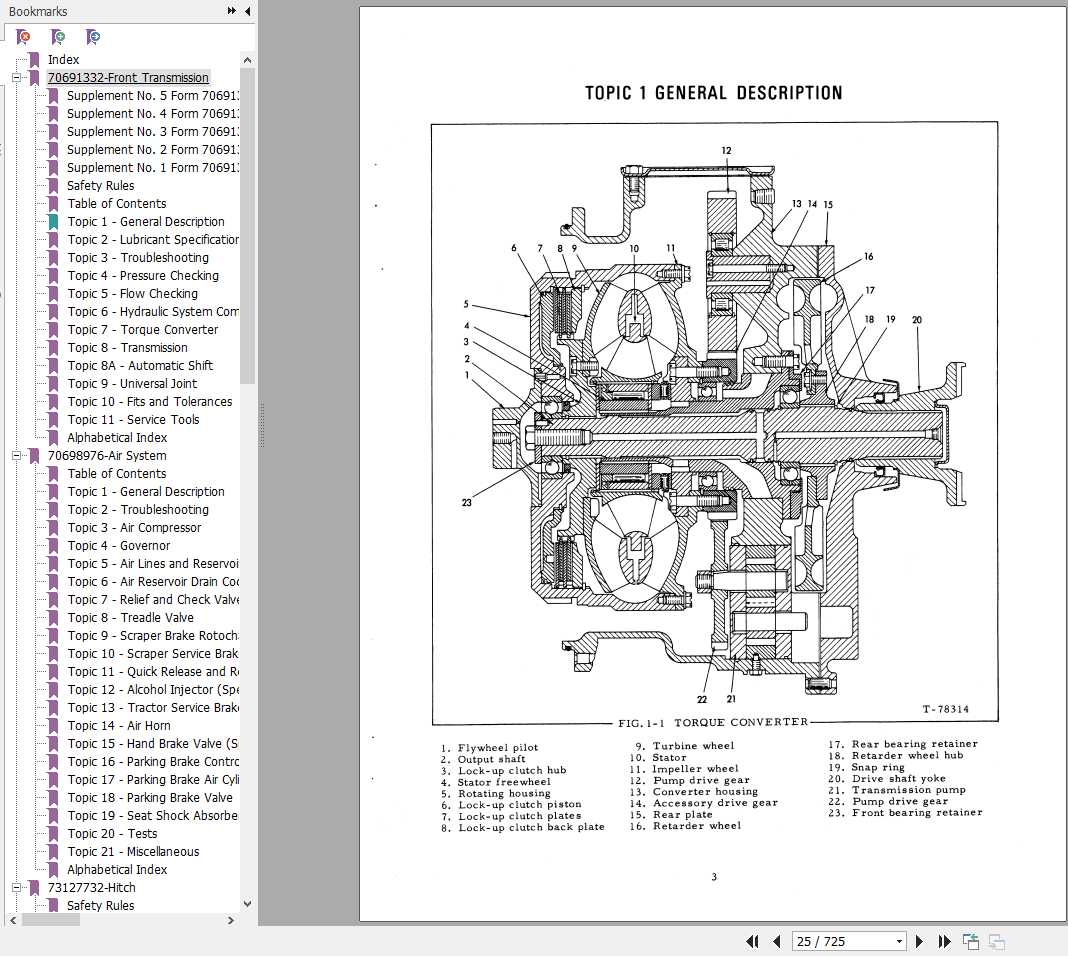Collapse the 73127732-Hitch tree node
The width and height of the screenshot is (1068, 956).
(17, 888)
